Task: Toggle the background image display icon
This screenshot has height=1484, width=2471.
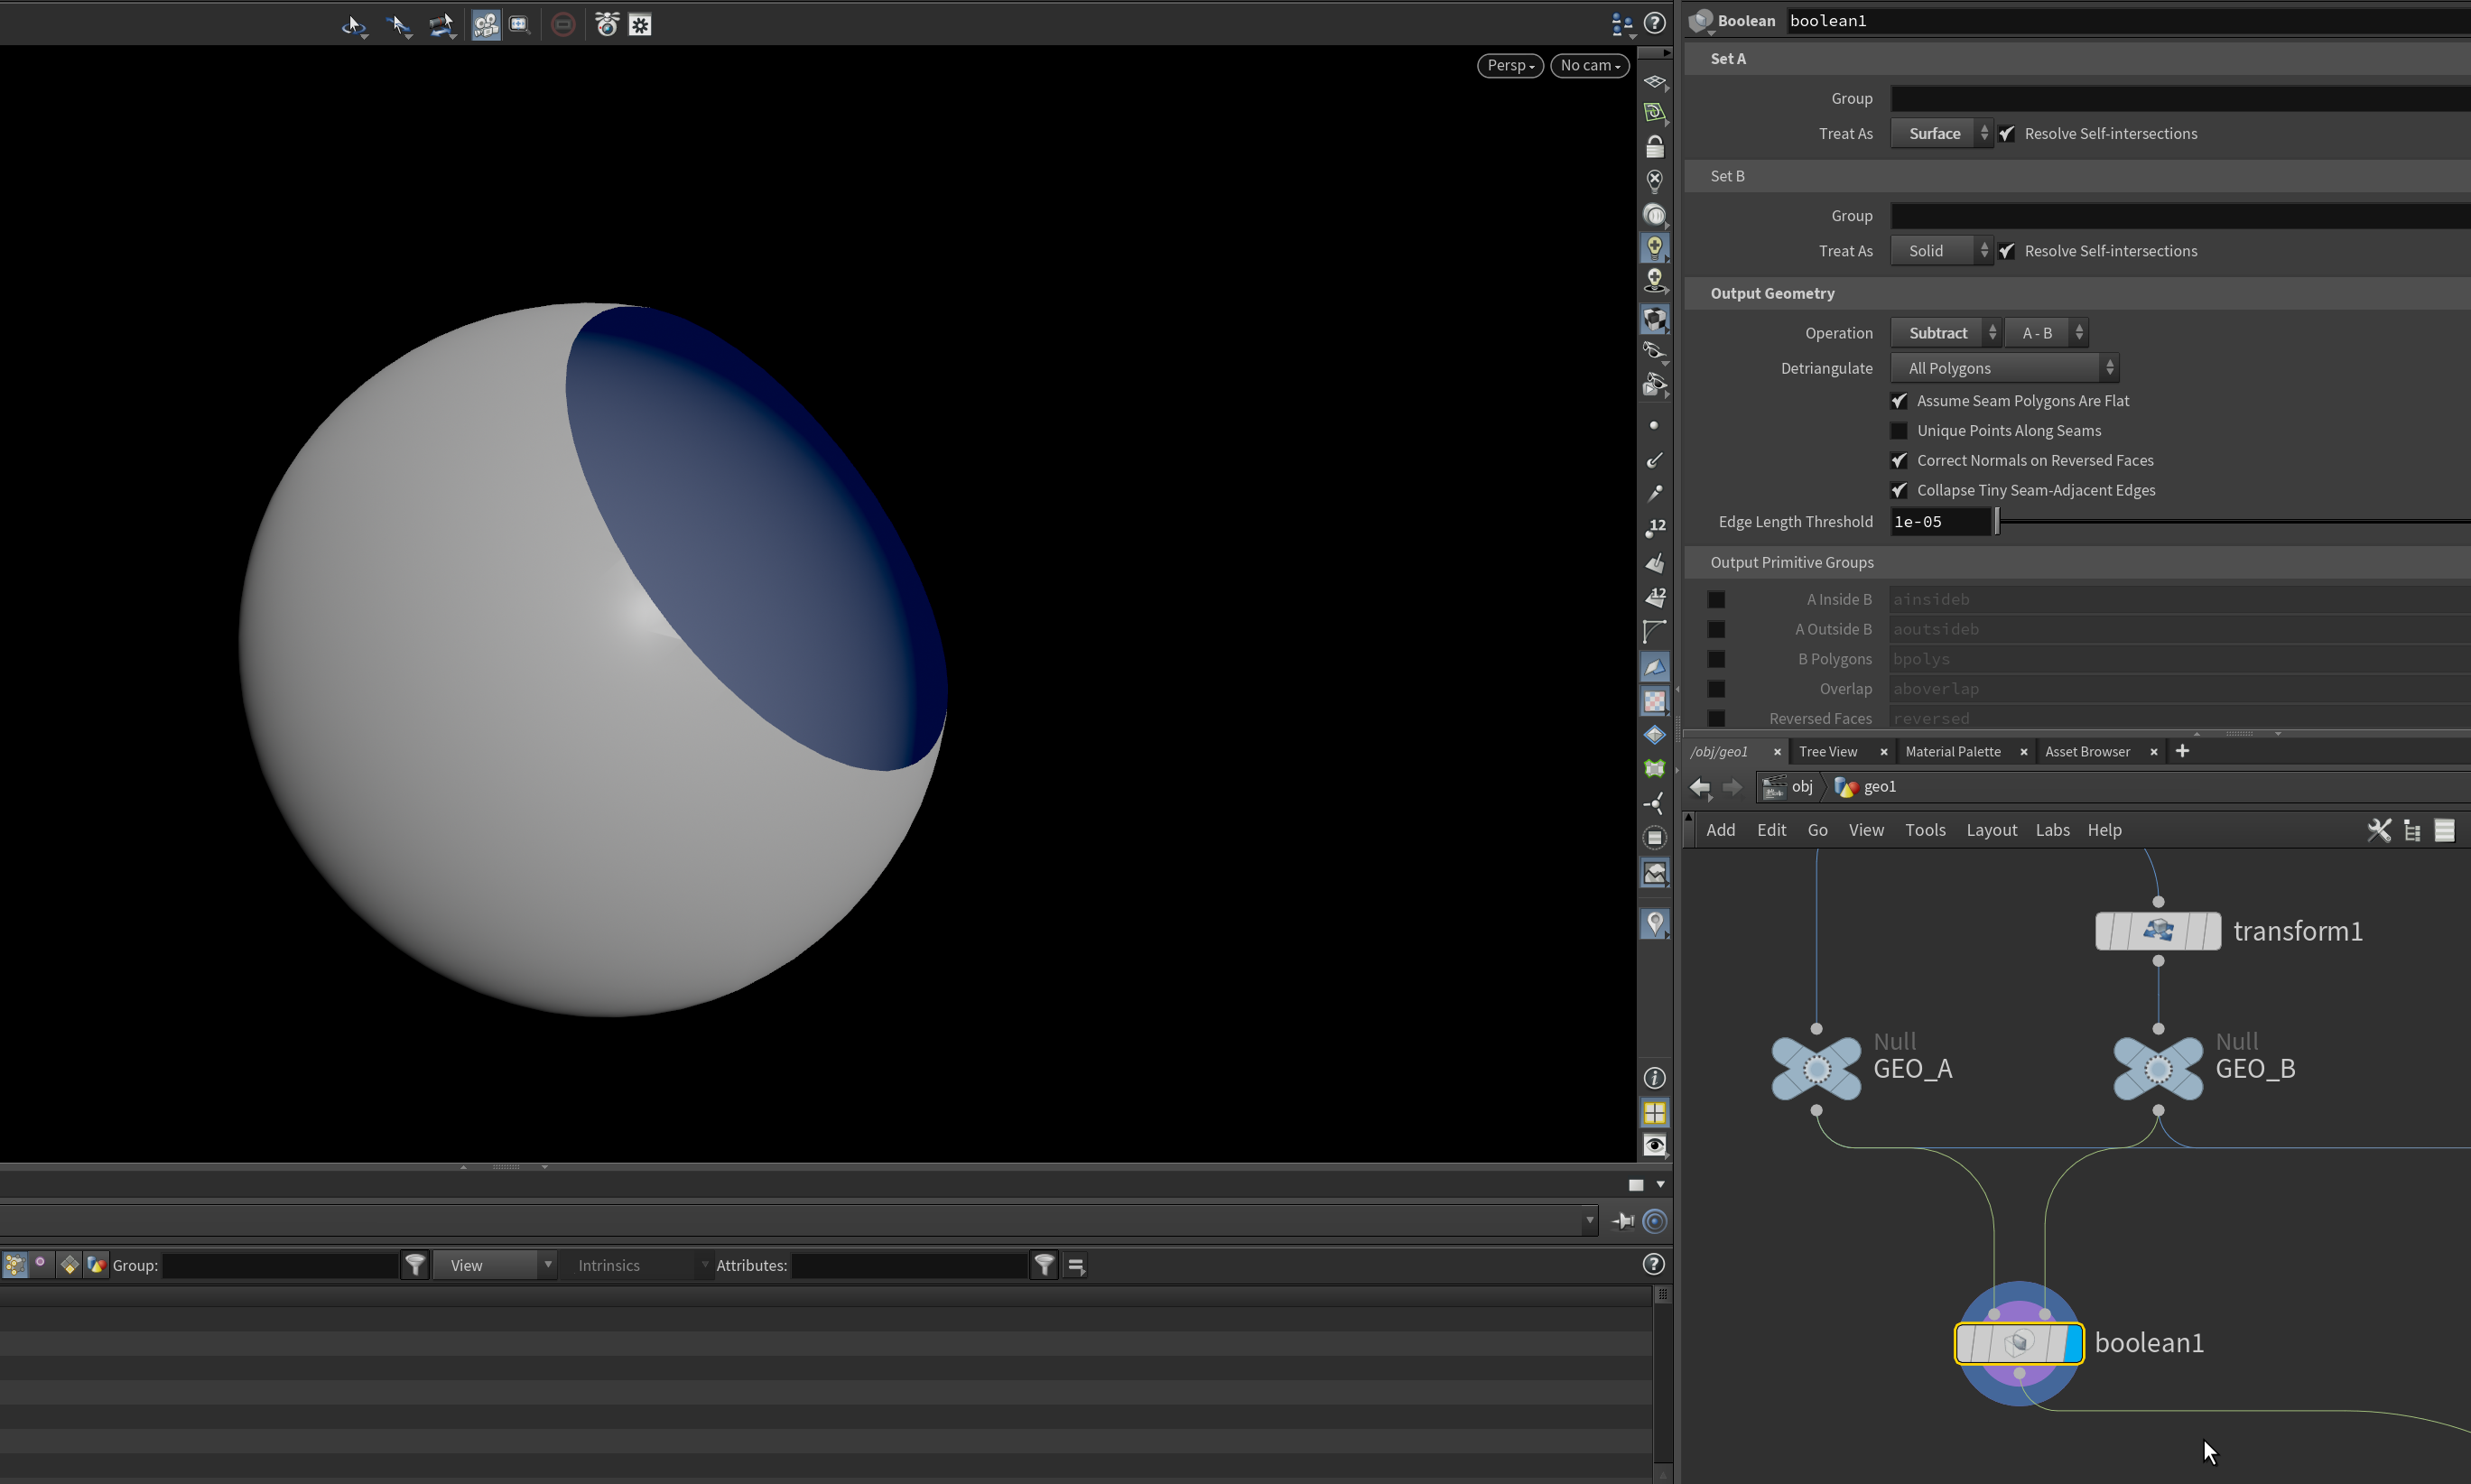Action: coord(1654,873)
